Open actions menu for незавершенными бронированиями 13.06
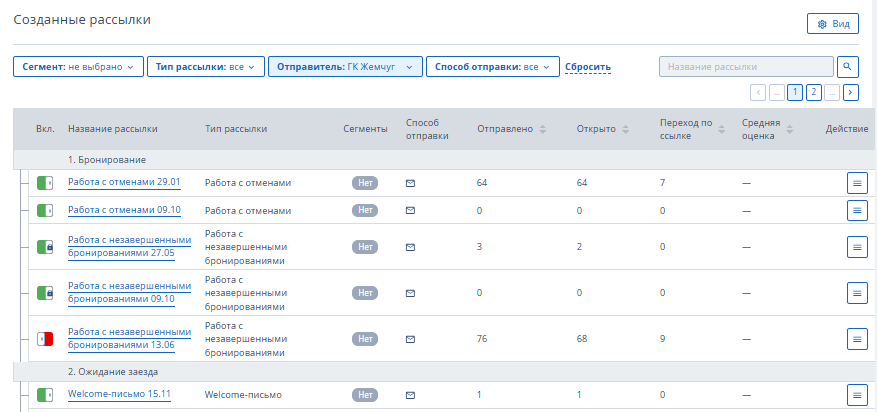Image resolution: width=877 pixels, height=412 pixels. pyautogui.click(x=857, y=339)
